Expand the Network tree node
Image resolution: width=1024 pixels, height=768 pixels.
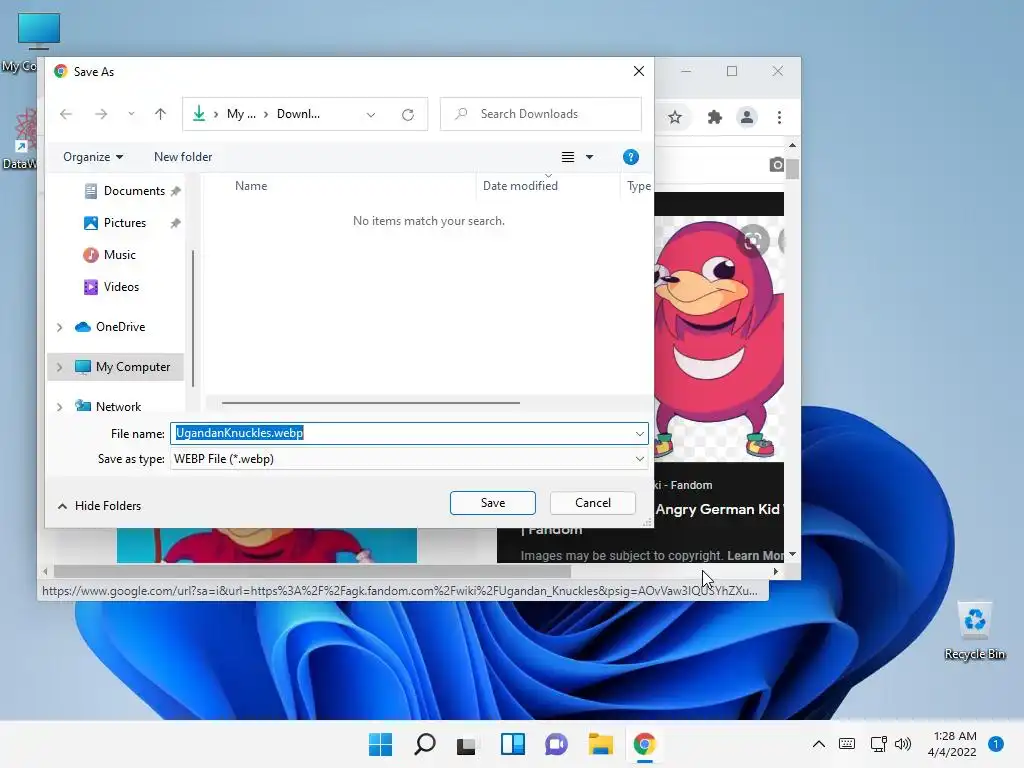(x=59, y=407)
